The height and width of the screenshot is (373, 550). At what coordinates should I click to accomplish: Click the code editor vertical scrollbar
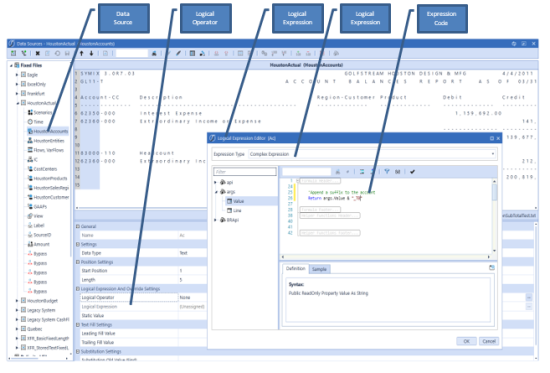(495, 216)
